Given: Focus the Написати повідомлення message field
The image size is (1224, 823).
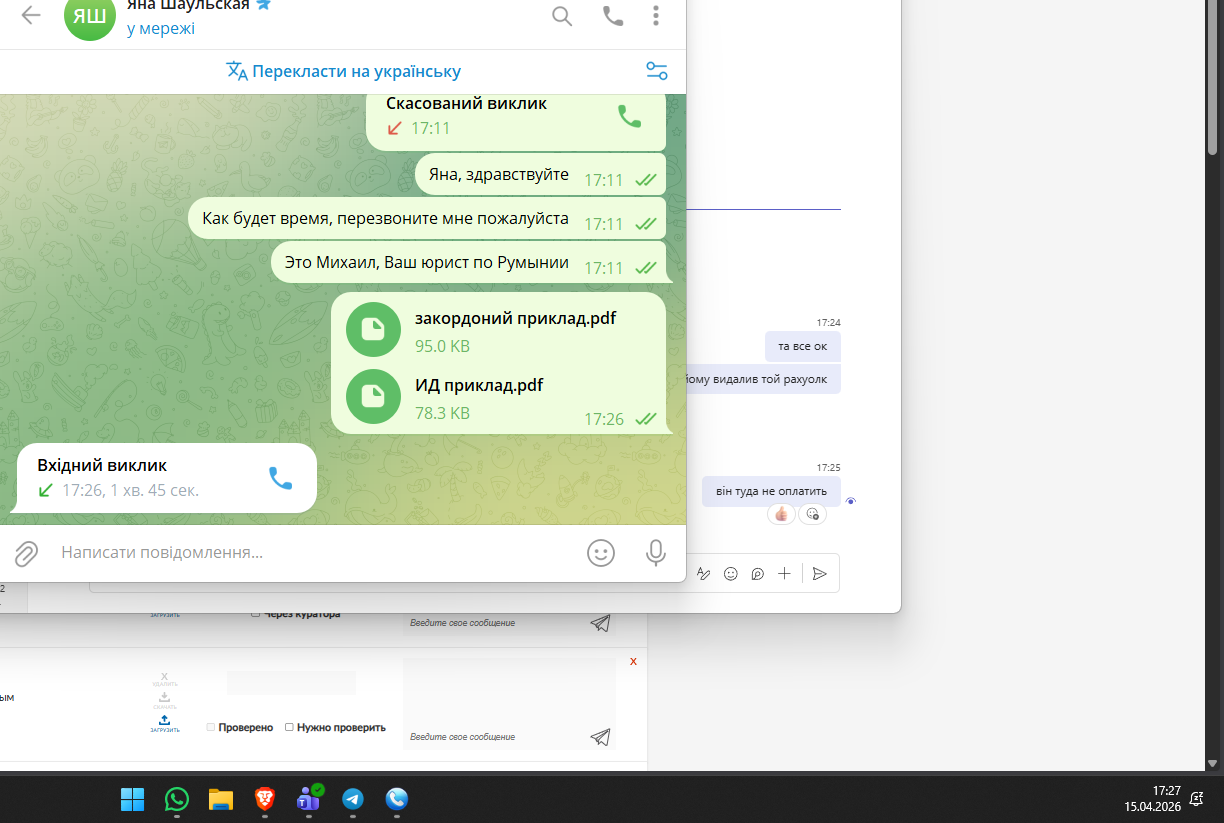Looking at the screenshot, I should tap(315, 552).
